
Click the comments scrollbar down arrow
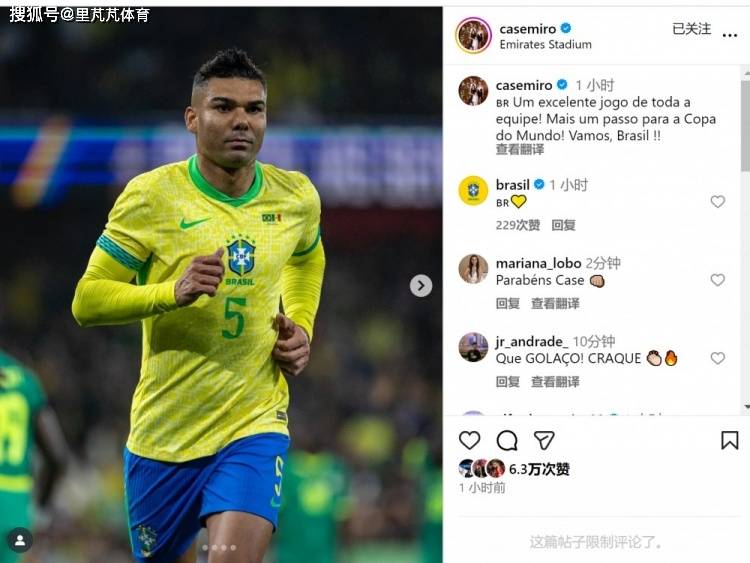click(x=747, y=407)
